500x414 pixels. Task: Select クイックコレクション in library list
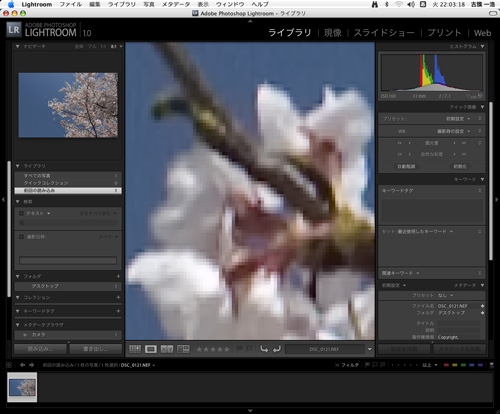click(68, 183)
